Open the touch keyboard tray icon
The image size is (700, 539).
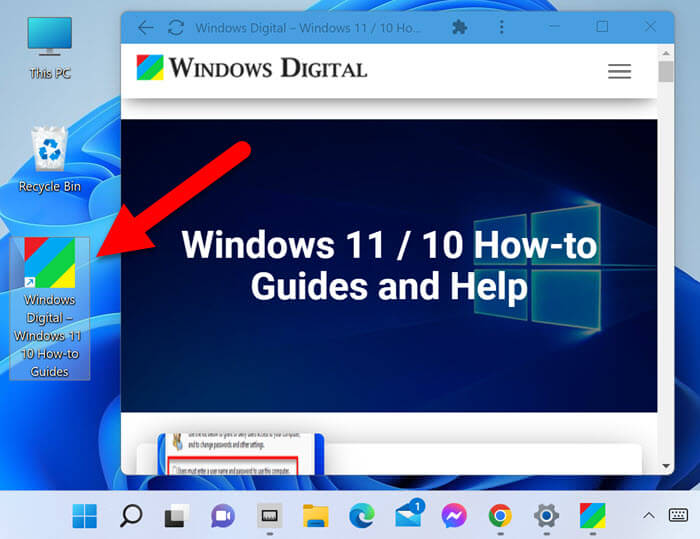coord(678,515)
